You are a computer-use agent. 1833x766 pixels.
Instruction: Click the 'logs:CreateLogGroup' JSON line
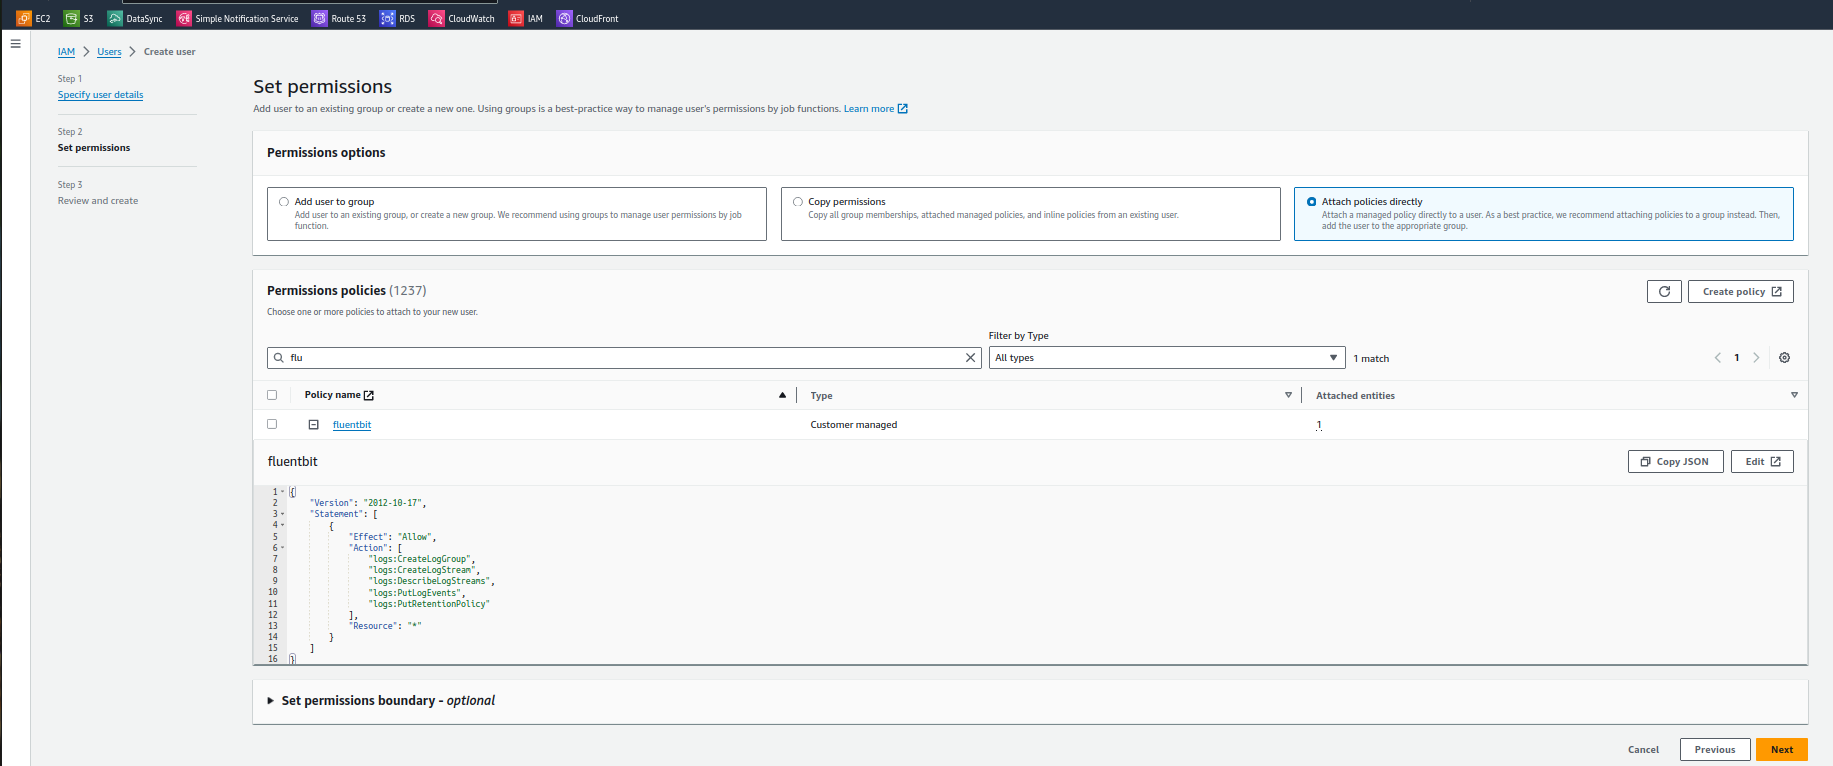pyautogui.click(x=421, y=559)
